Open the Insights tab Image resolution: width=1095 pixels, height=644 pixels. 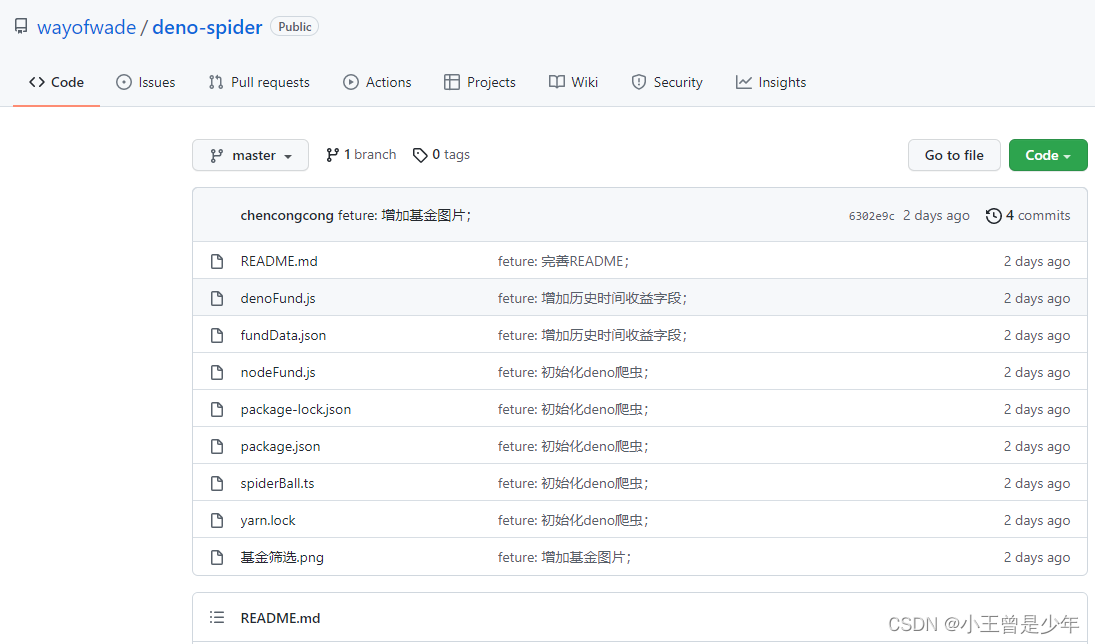point(770,82)
